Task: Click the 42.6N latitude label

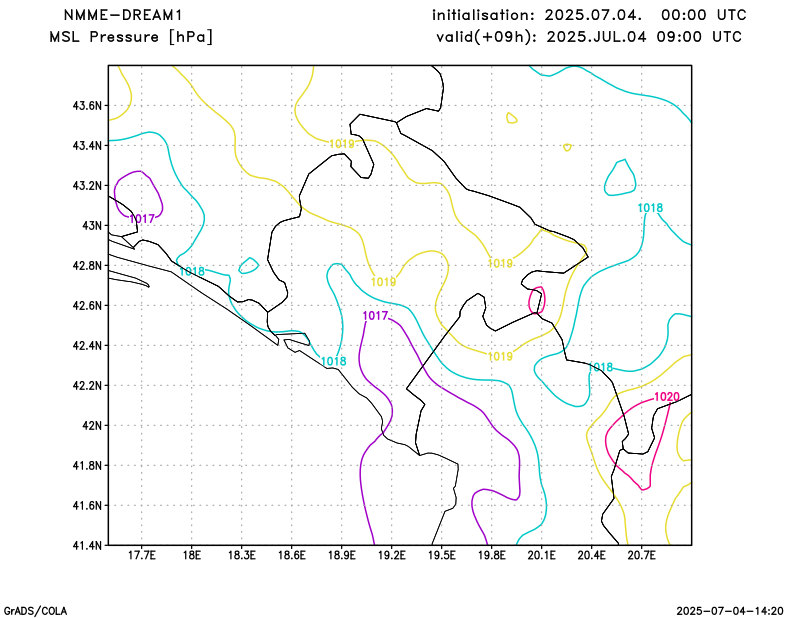Action: tap(88, 305)
